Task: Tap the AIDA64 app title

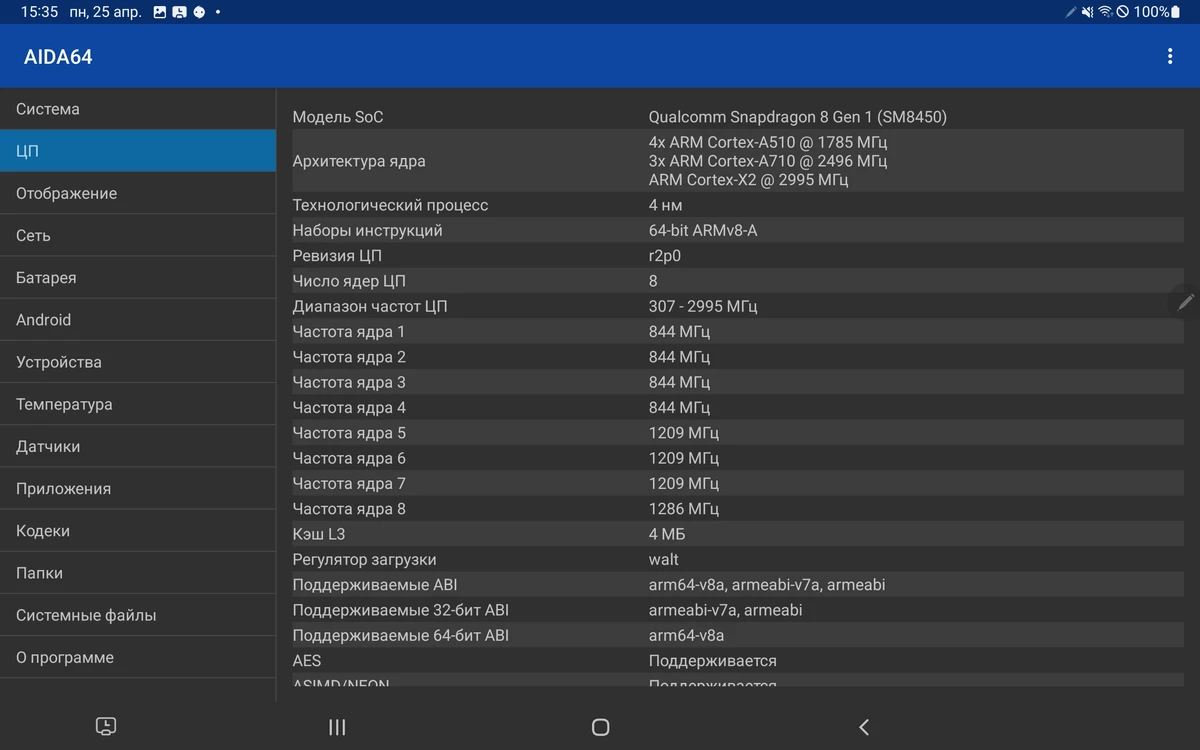Action: [58, 57]
